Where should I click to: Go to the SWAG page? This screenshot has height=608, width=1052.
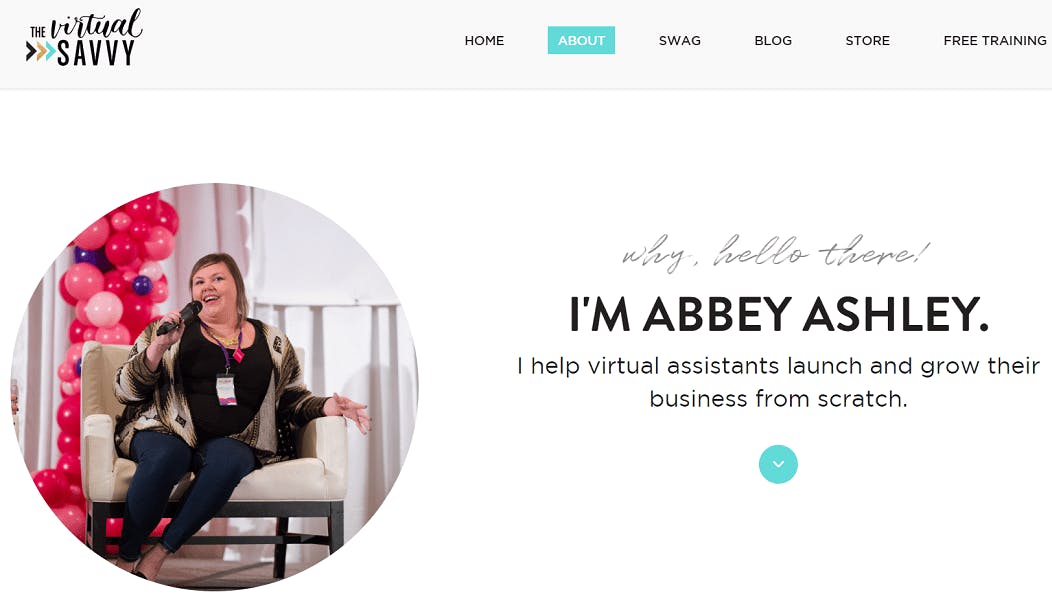(680, 40)
